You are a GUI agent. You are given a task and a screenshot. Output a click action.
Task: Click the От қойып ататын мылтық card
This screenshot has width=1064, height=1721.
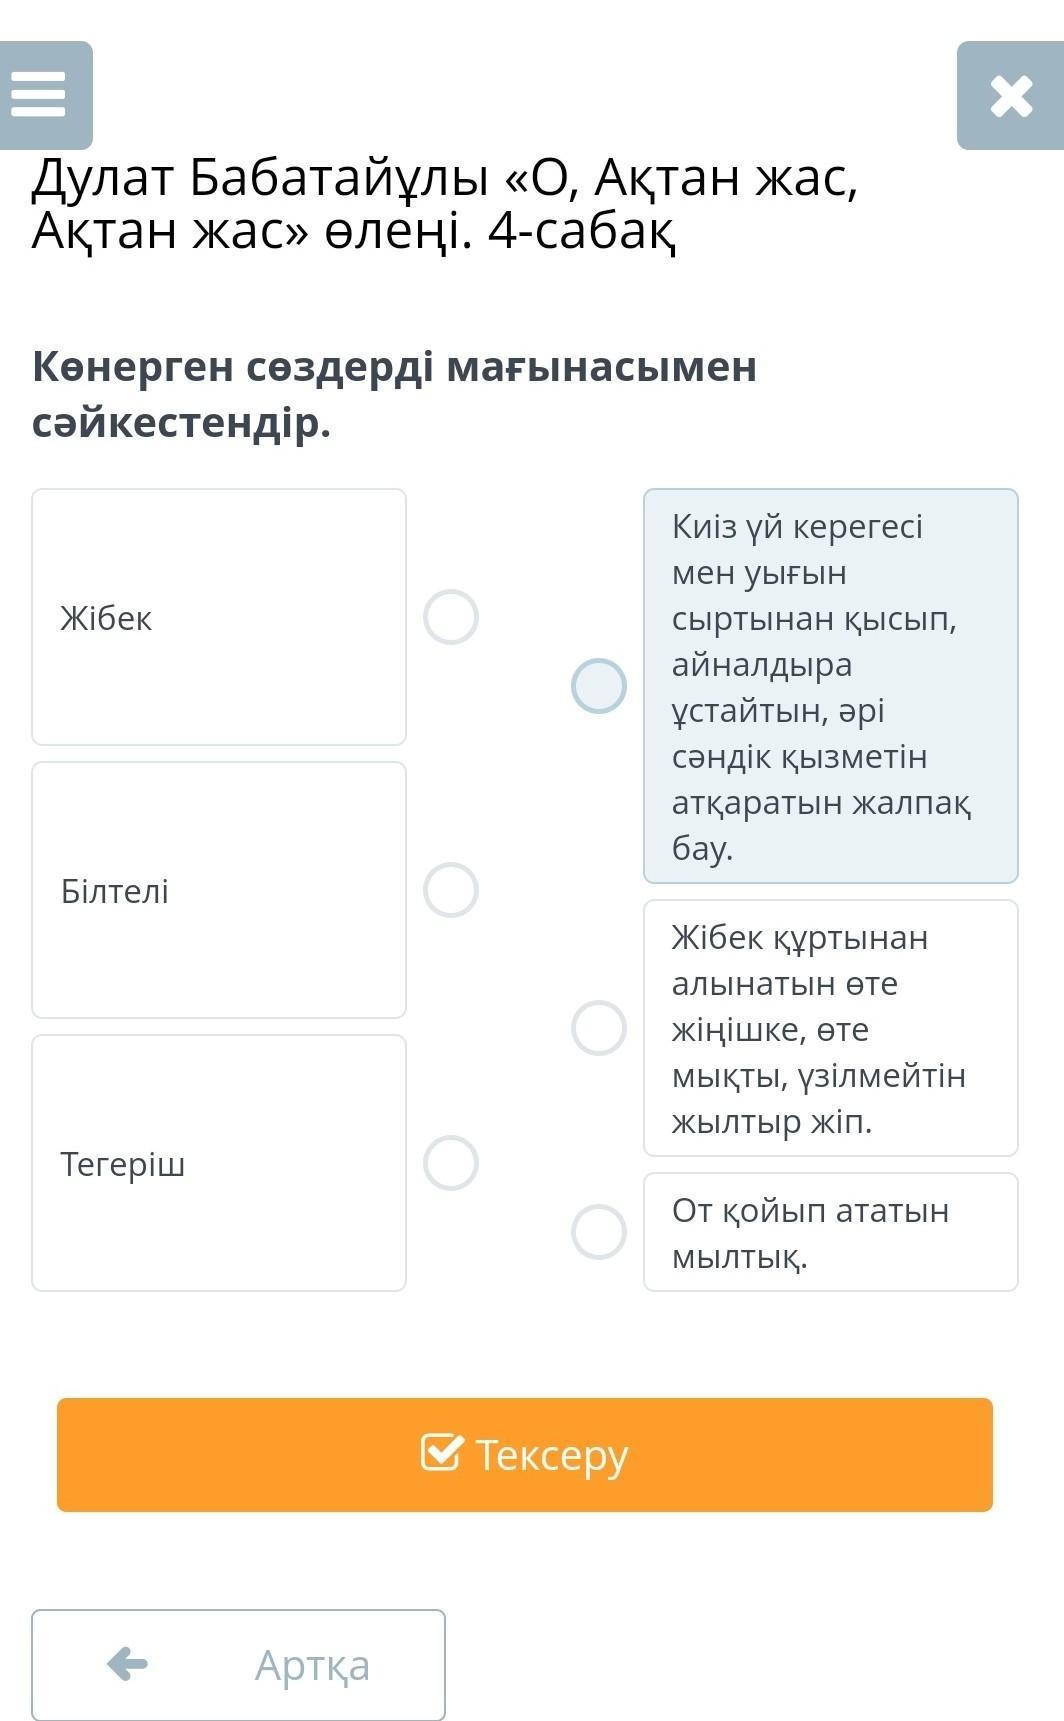(x=830, y=1232)
